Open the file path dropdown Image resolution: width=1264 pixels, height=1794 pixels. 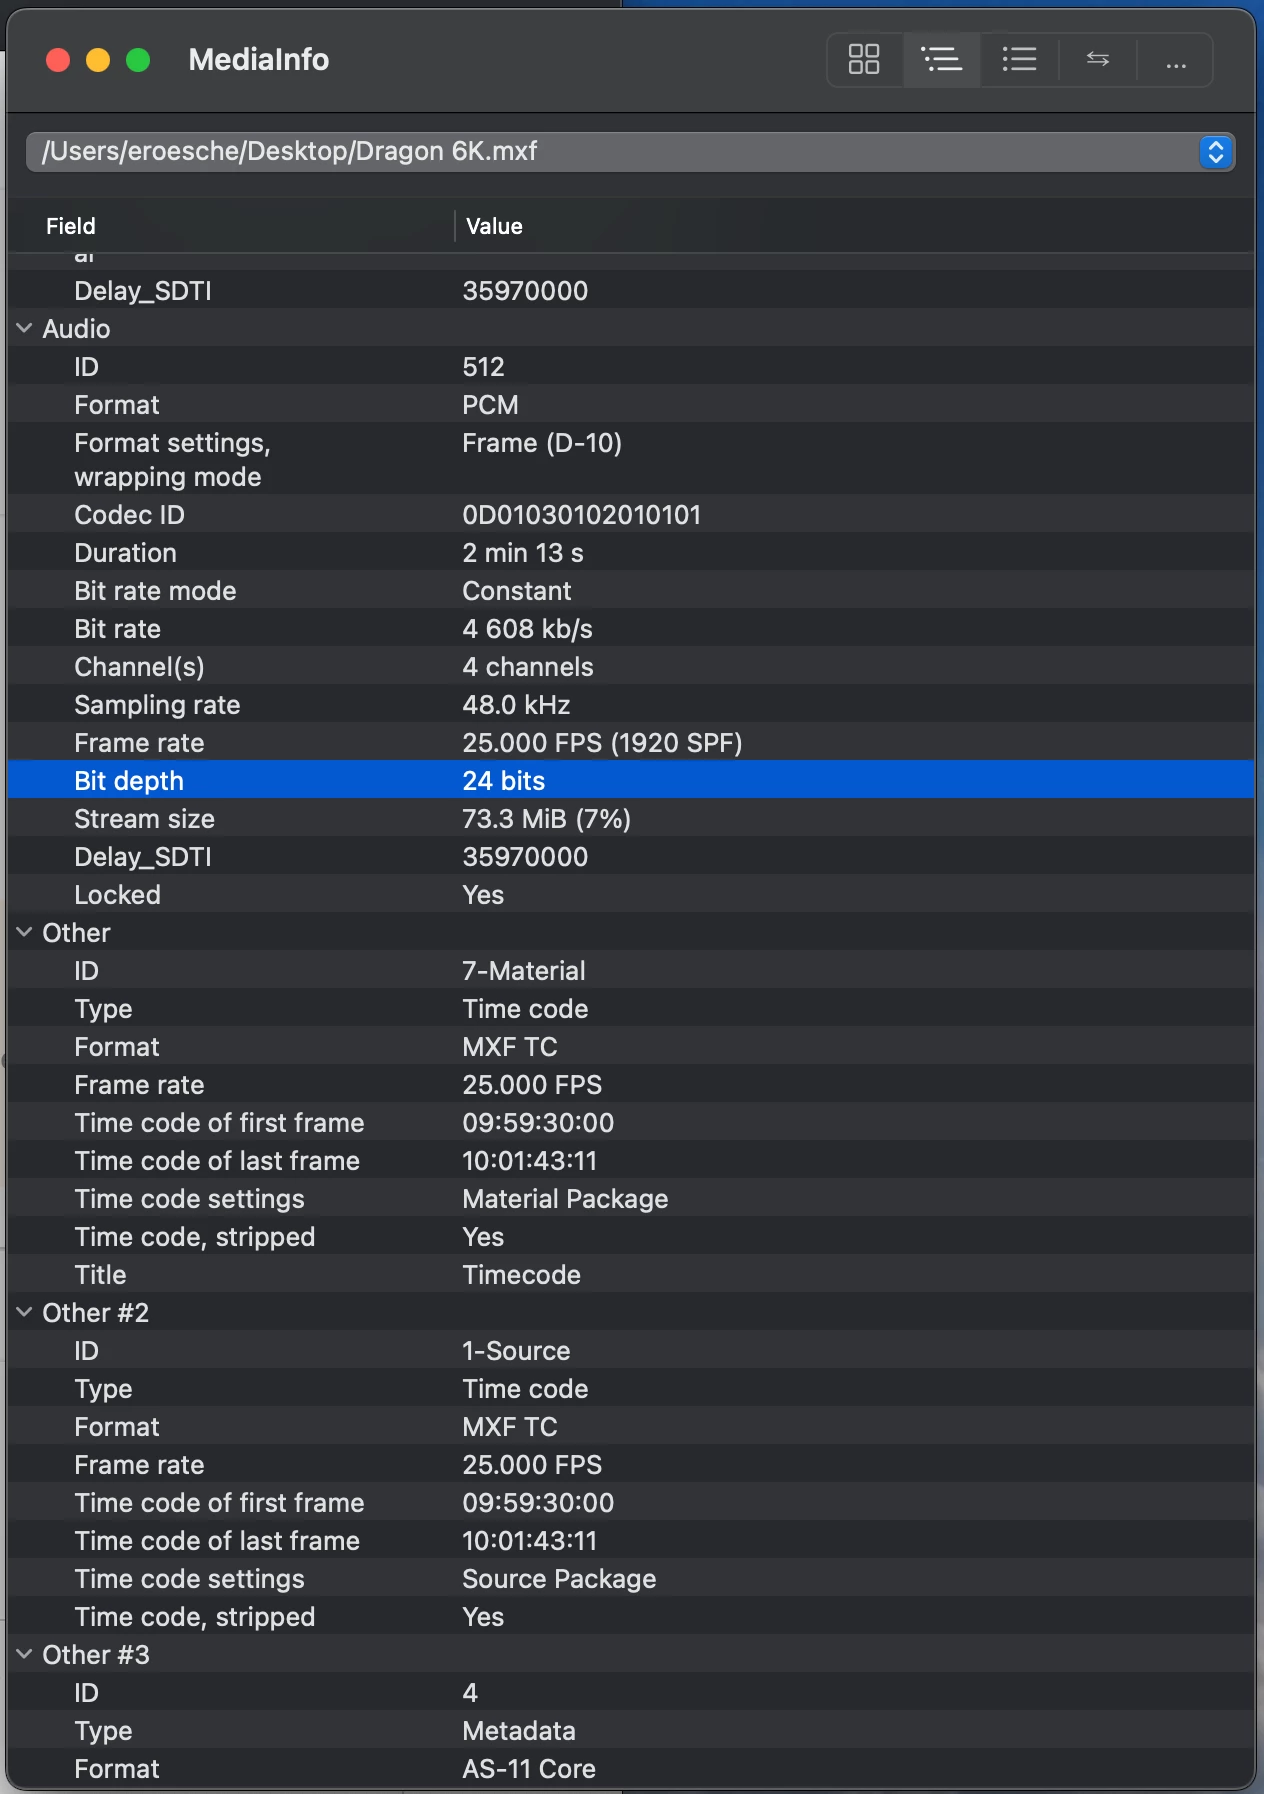(1215, 152)
